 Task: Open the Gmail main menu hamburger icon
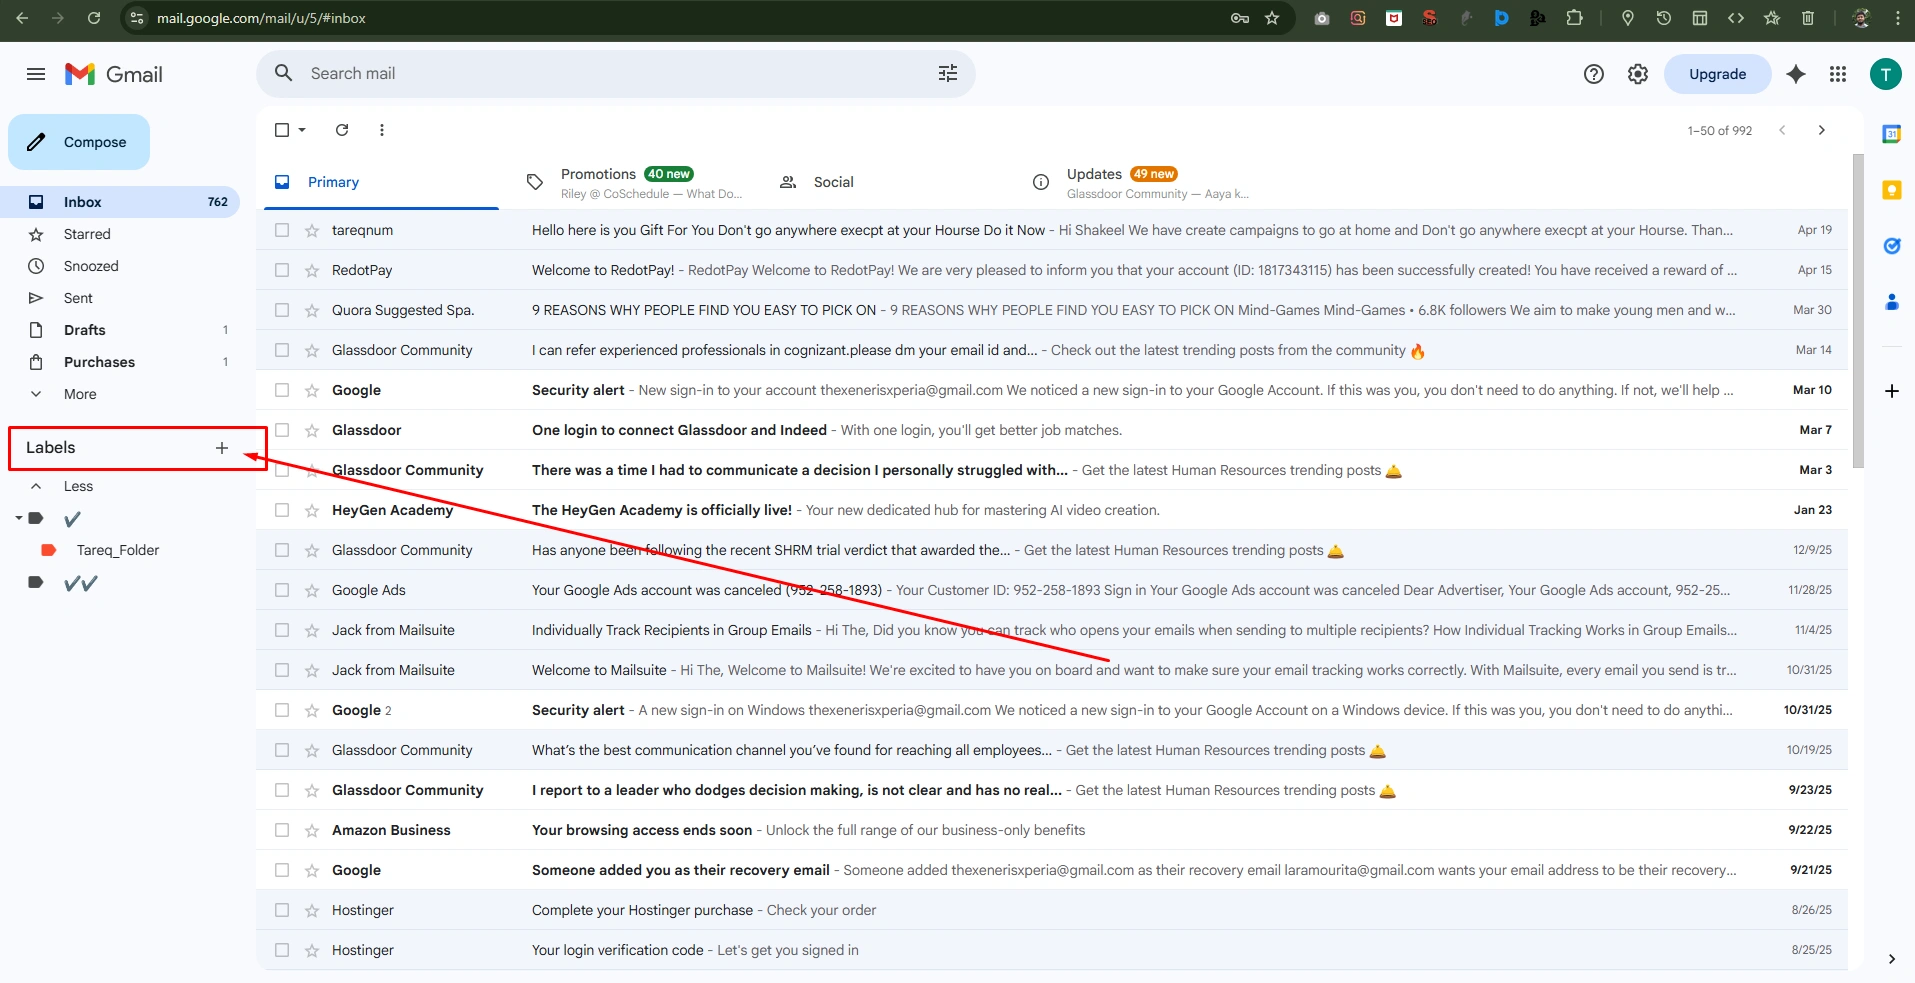[x=36, y=74]
